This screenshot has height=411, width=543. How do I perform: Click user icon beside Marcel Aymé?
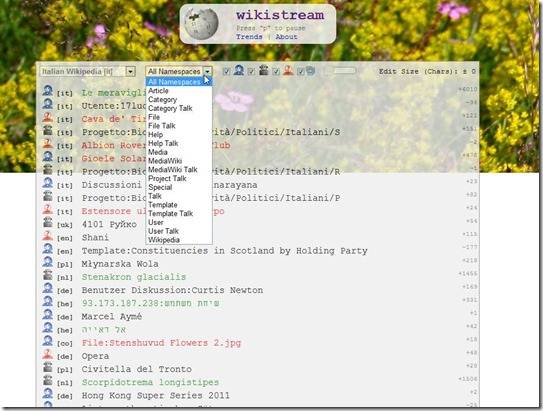click(x=47, y=314)
